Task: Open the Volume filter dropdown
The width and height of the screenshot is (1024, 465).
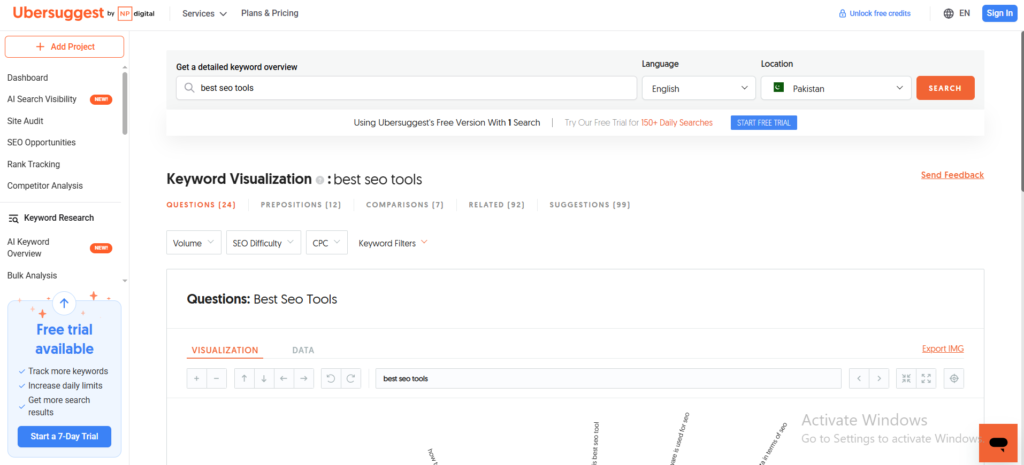Action: coord(194,243)
